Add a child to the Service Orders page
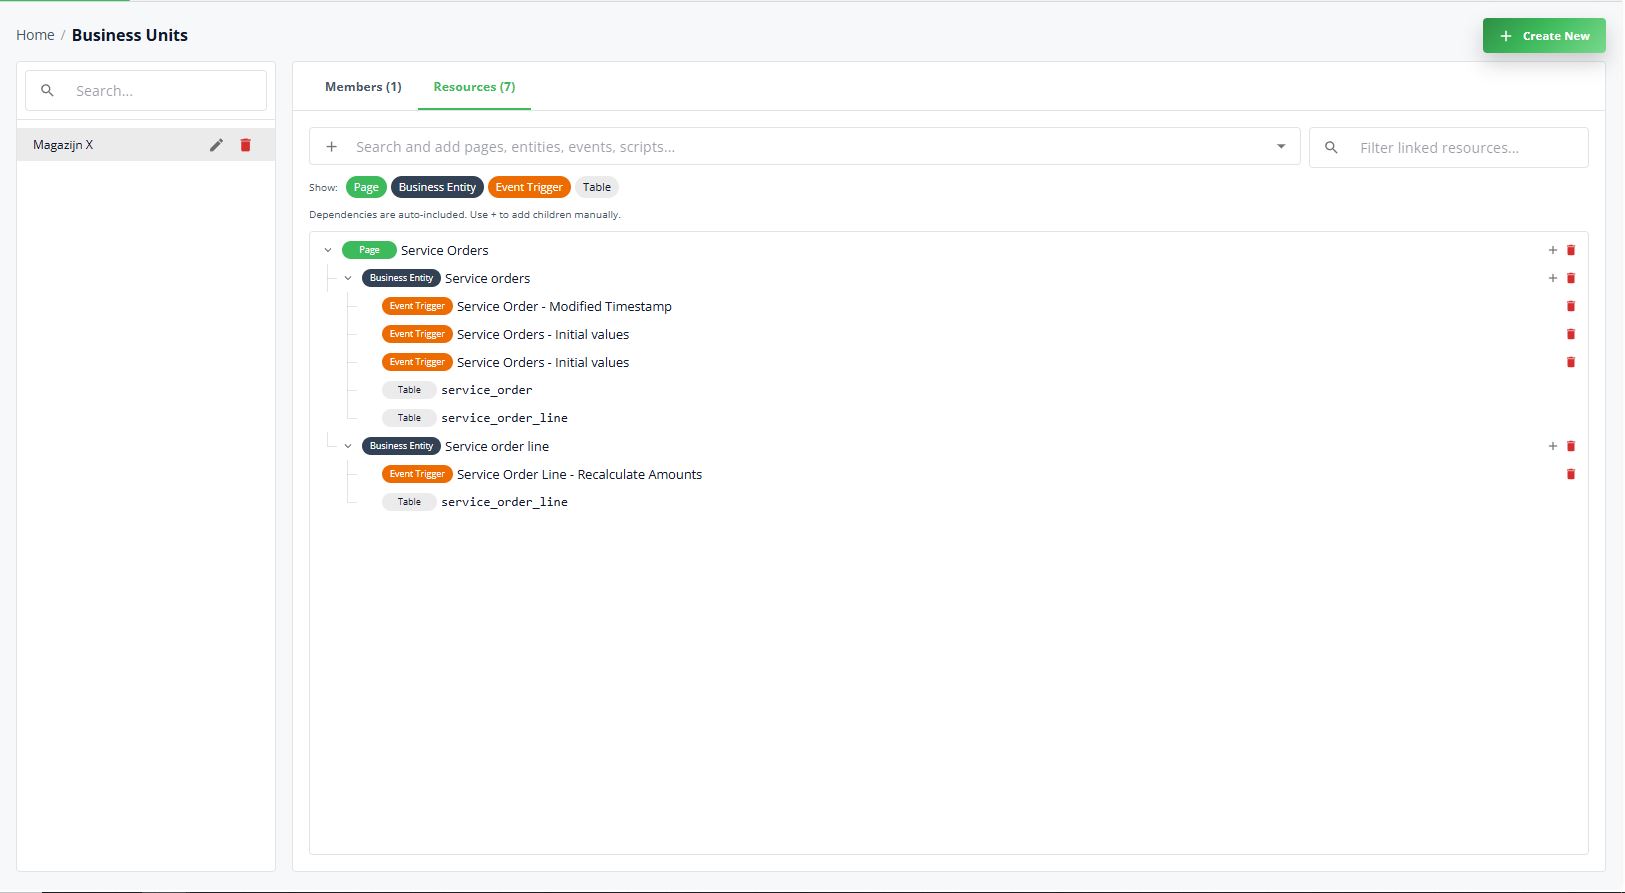Image resolution: width=1625 pixels, height=893 pixels. pyautogui.click(x=1552, y=250)
